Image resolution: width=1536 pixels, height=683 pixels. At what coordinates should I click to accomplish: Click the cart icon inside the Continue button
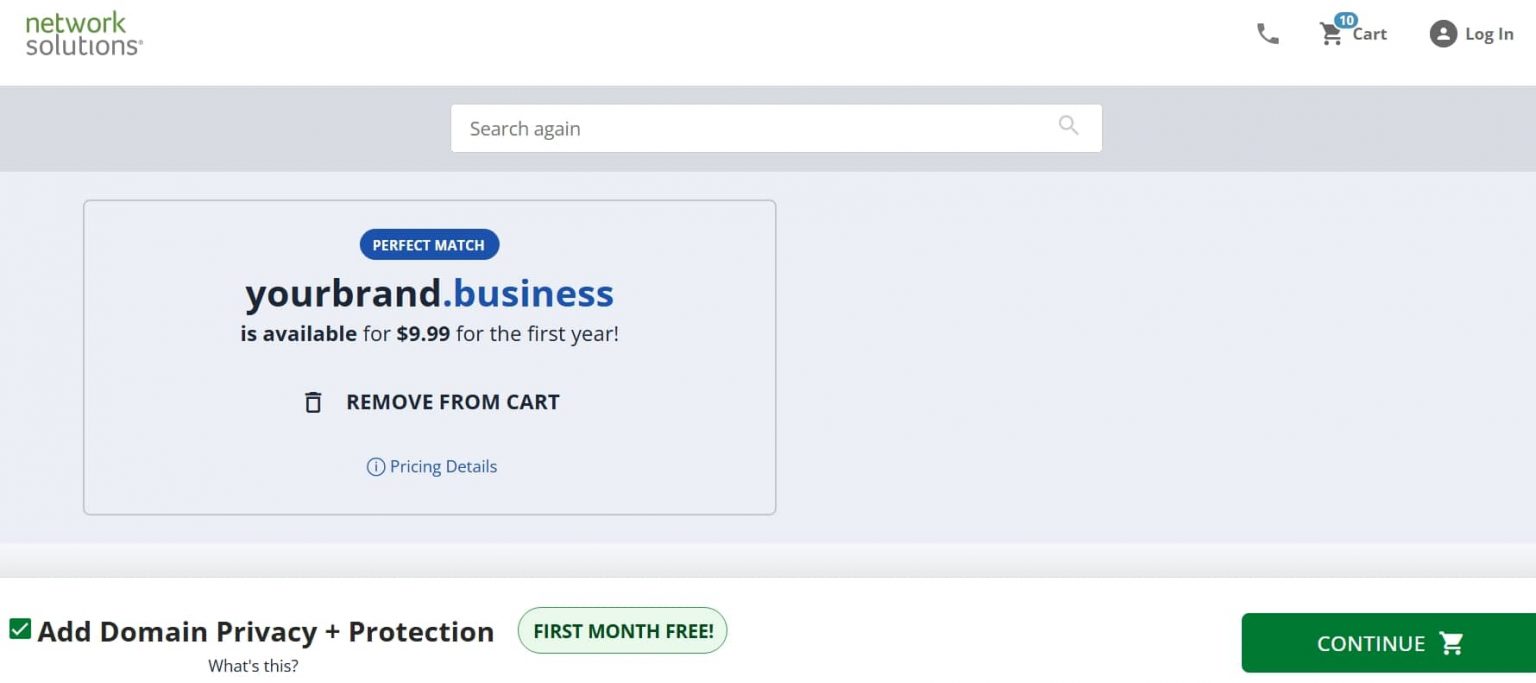[x=1452, y=643]
